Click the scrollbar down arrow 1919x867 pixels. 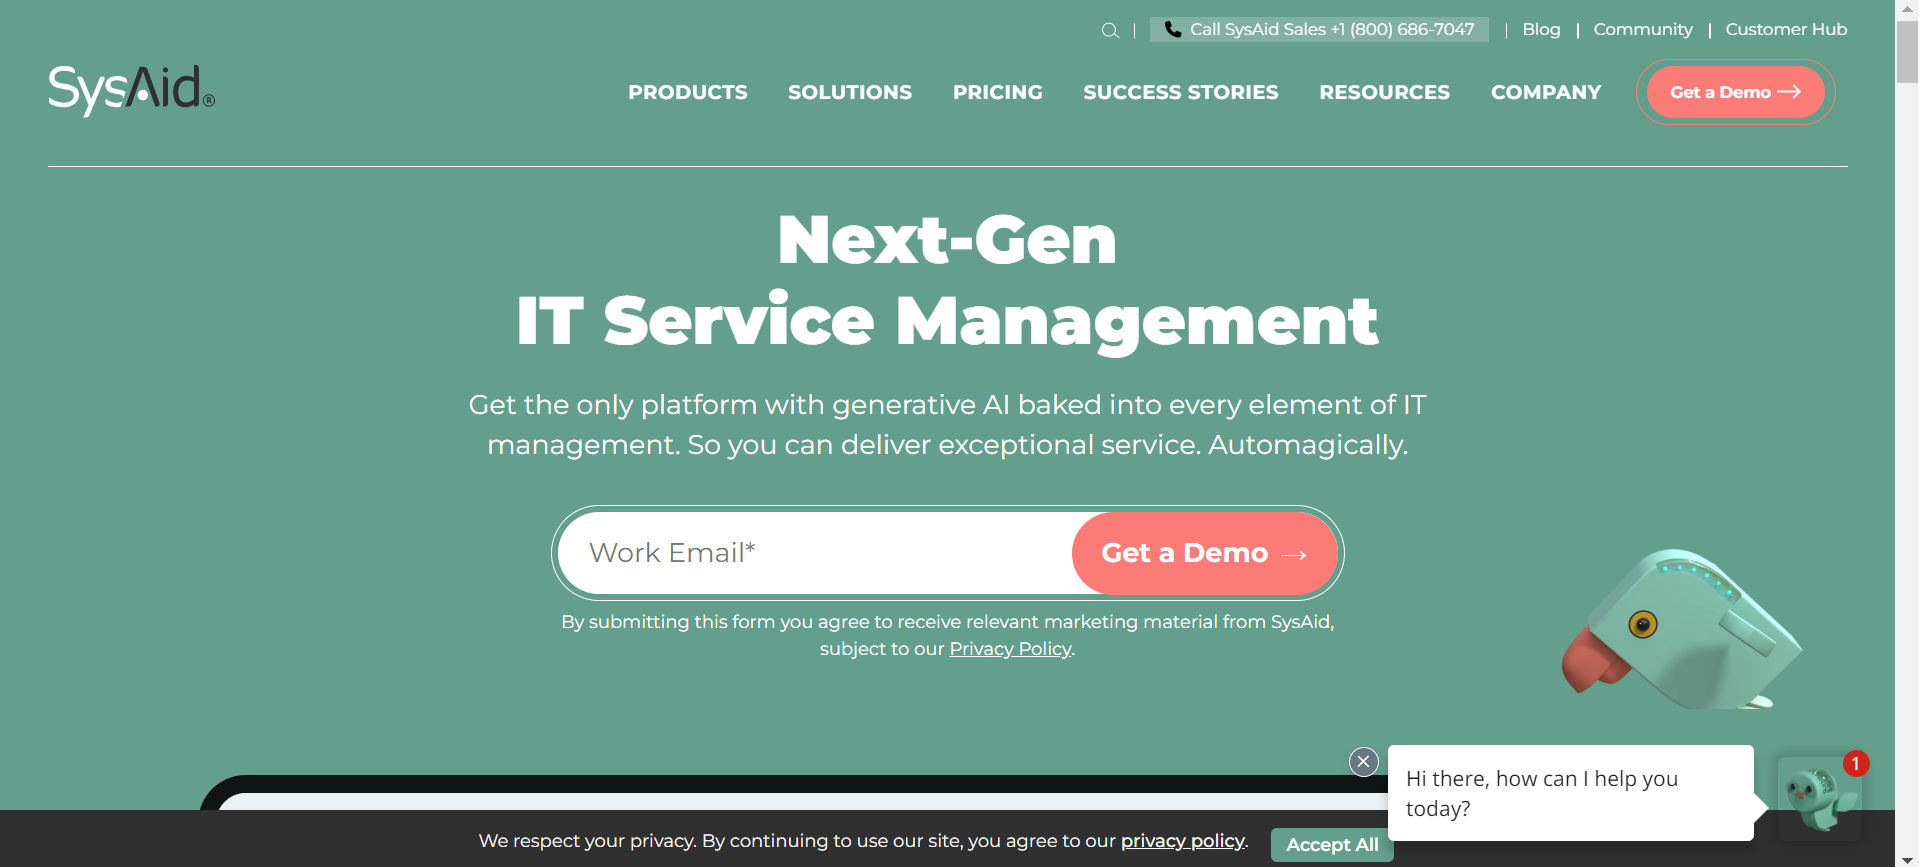1907,859
